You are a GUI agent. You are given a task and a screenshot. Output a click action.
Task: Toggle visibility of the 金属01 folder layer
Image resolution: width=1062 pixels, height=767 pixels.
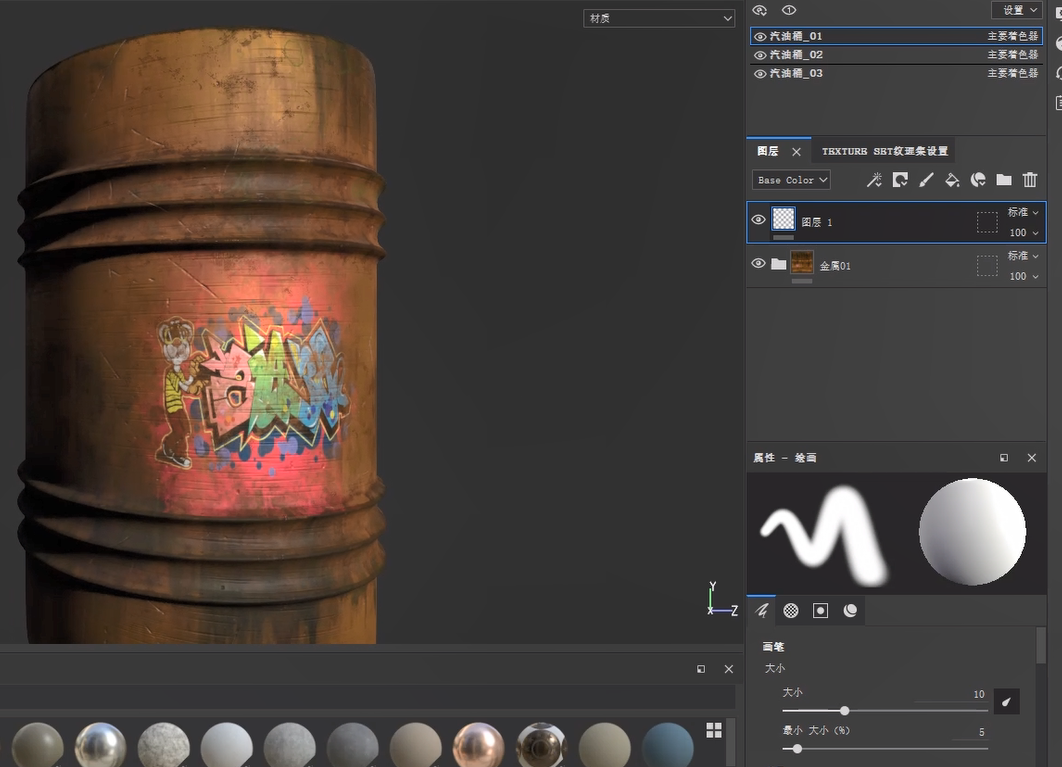pyautogui.click(x=758, y=264)
